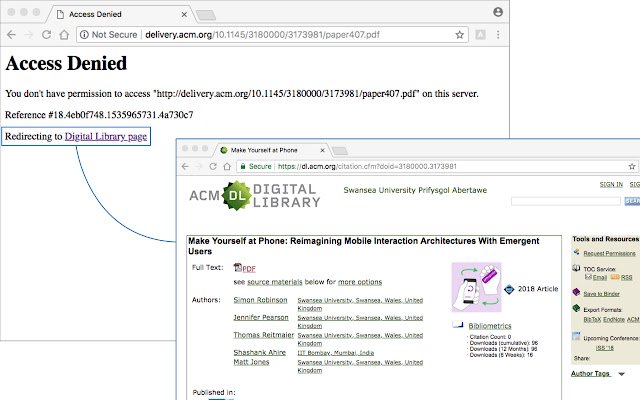The width and height of the screenshot is (640, 400).
Task: Click the envelope icon beside Email
Action: pos(588,277)
